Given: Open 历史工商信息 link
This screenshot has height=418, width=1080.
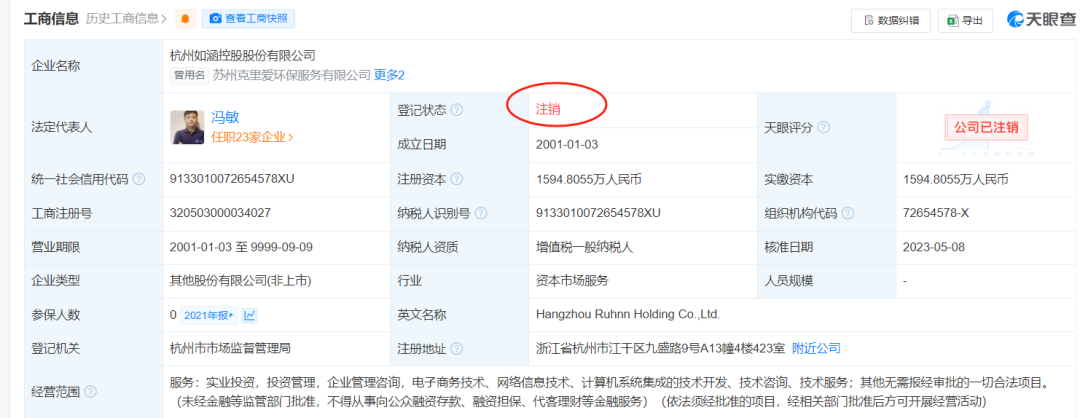Looking at the screenshot, I should coord(127,19).
